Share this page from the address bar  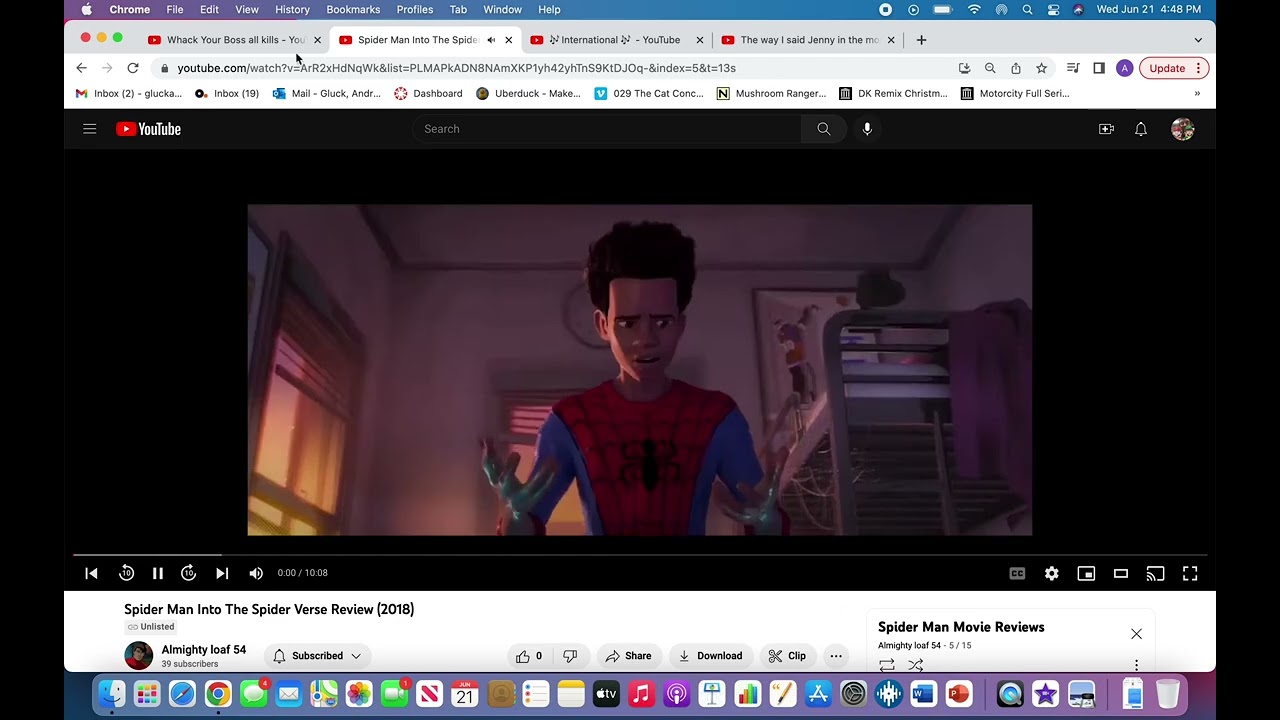[1016, 68]
